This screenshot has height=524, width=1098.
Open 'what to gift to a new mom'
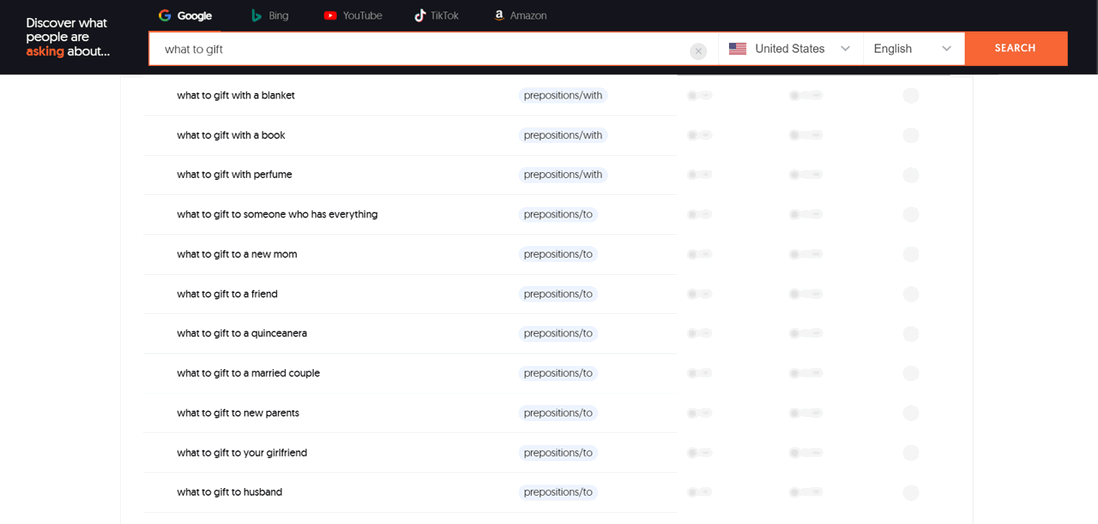pos(237,254)
